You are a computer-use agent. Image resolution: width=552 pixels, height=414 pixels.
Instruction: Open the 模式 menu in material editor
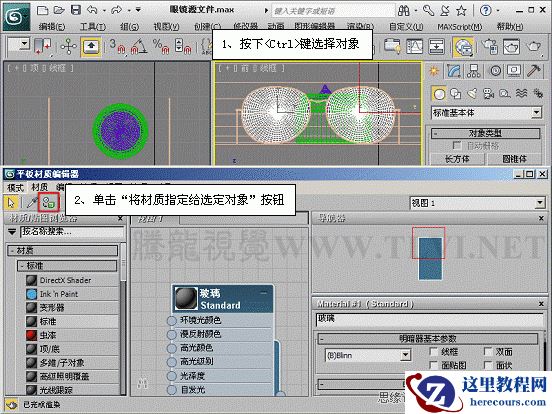point(15,187)
